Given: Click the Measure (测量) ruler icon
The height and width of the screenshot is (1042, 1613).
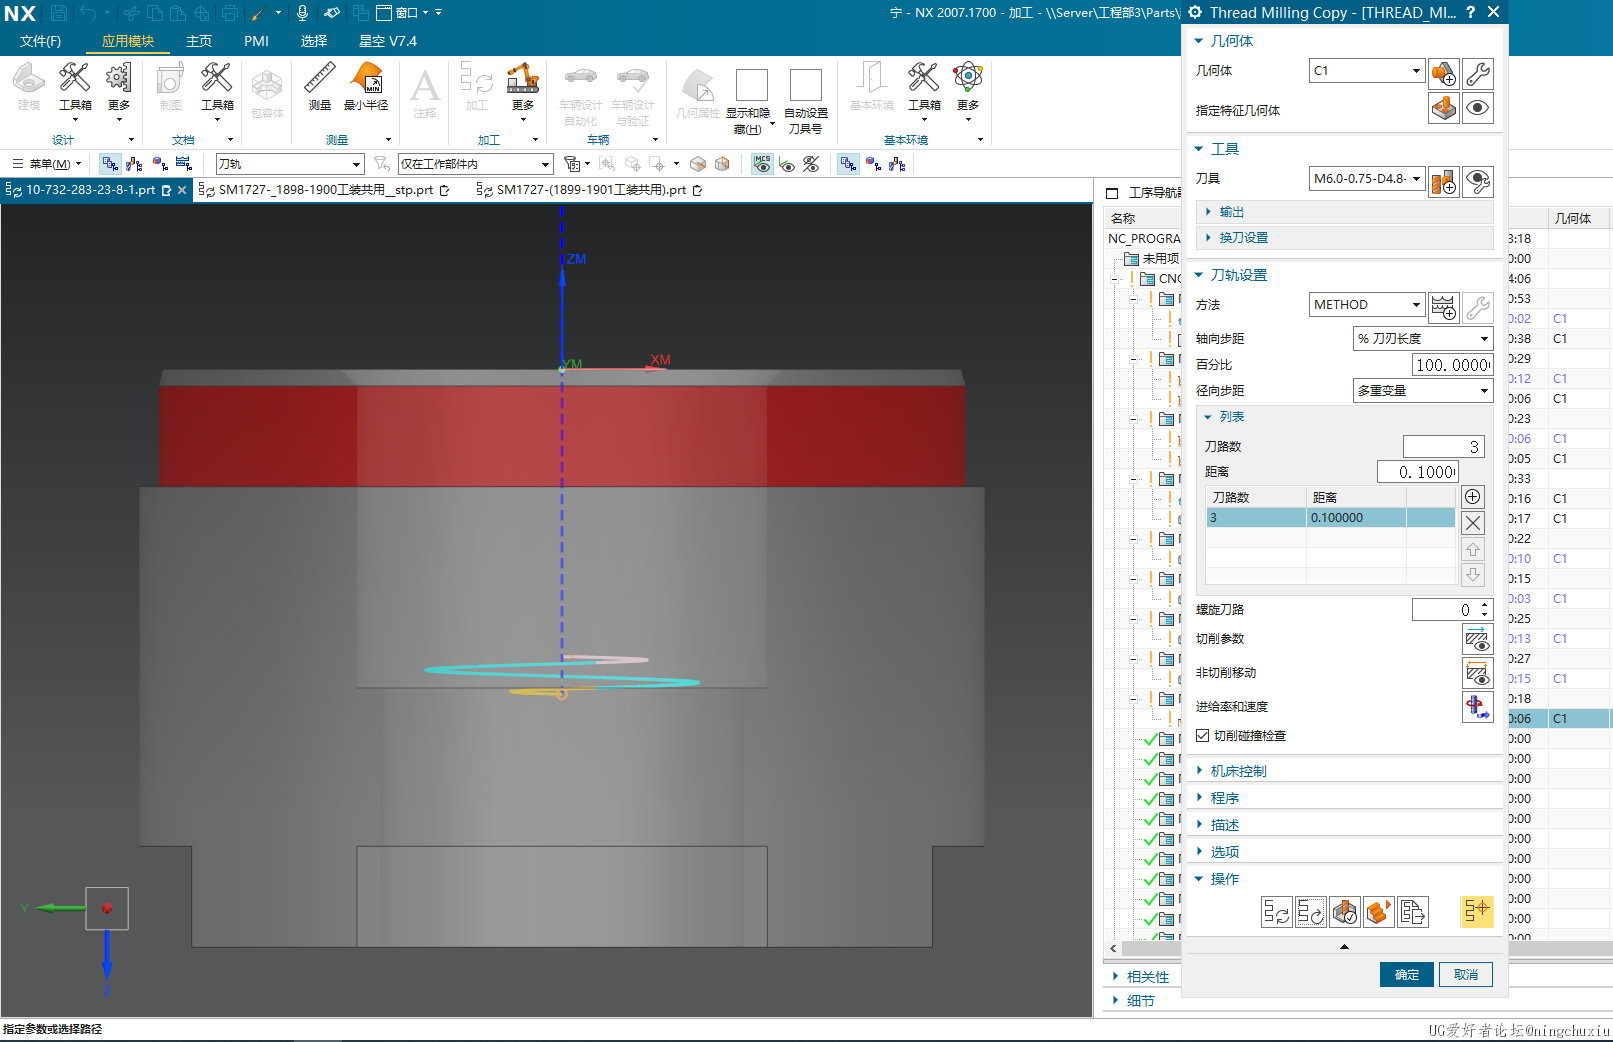Looking at the screenshot, I should coord(320,86).
